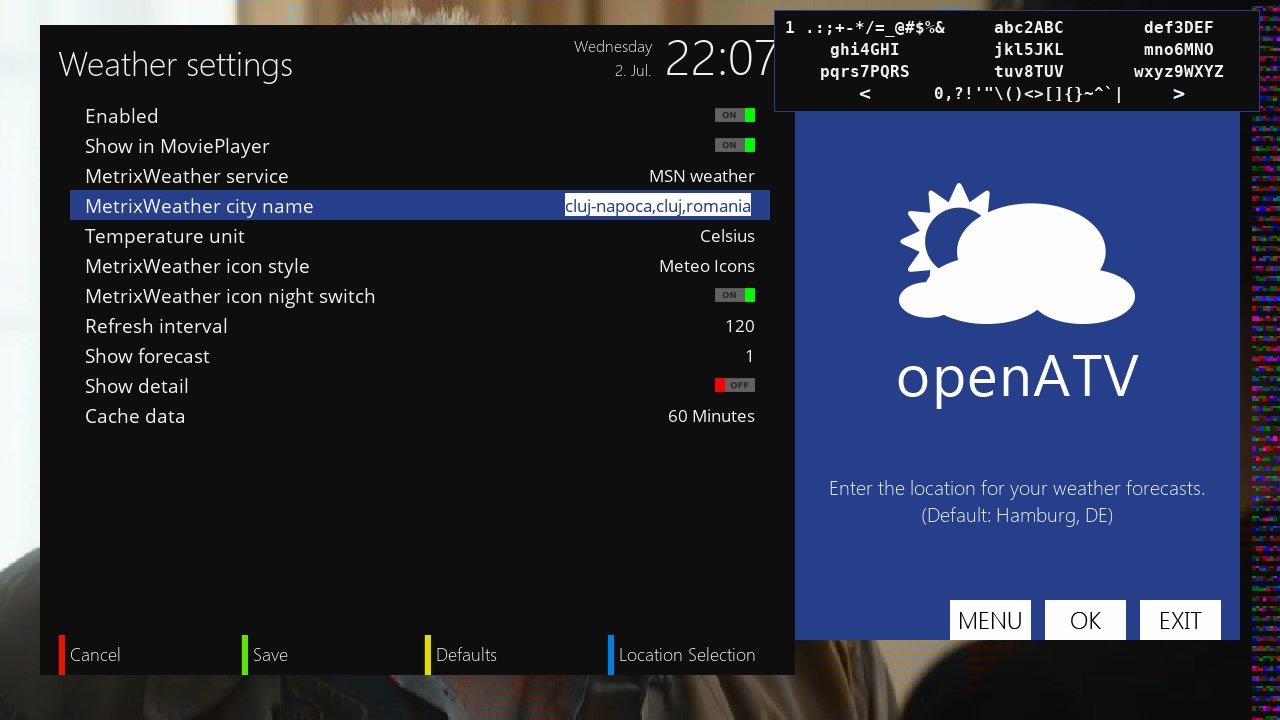Viewport: 1280px width, 720px height.
Task: Change Temperature unit from Celsius
Action: click(726, 236)
